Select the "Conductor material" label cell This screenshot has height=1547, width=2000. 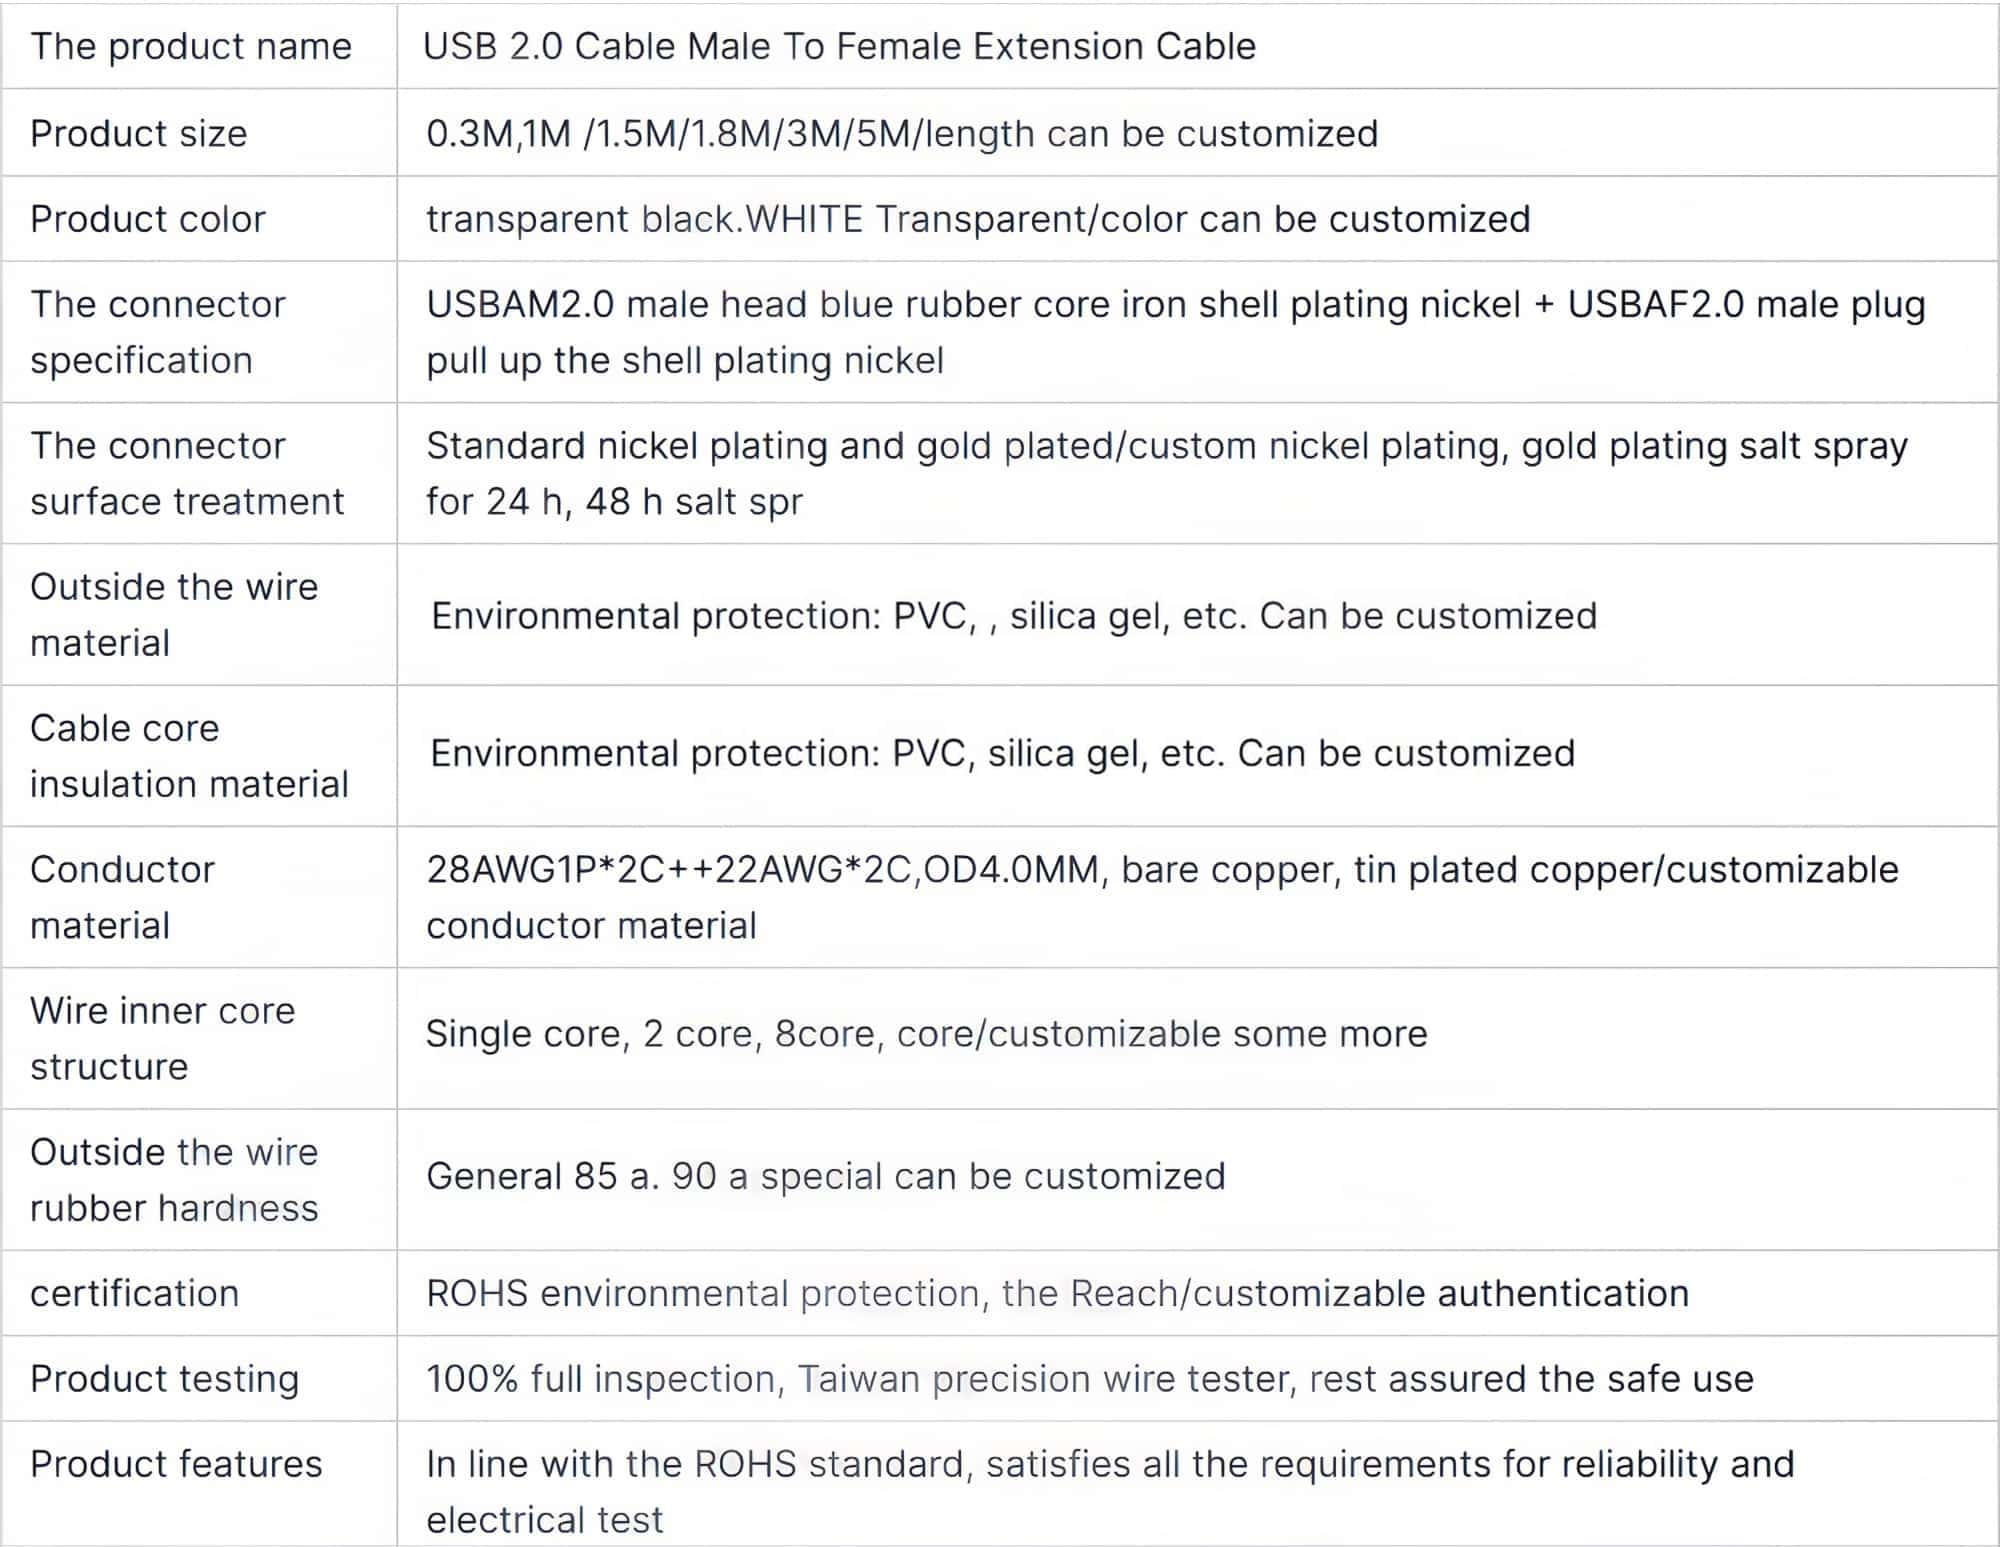(122, 897)
